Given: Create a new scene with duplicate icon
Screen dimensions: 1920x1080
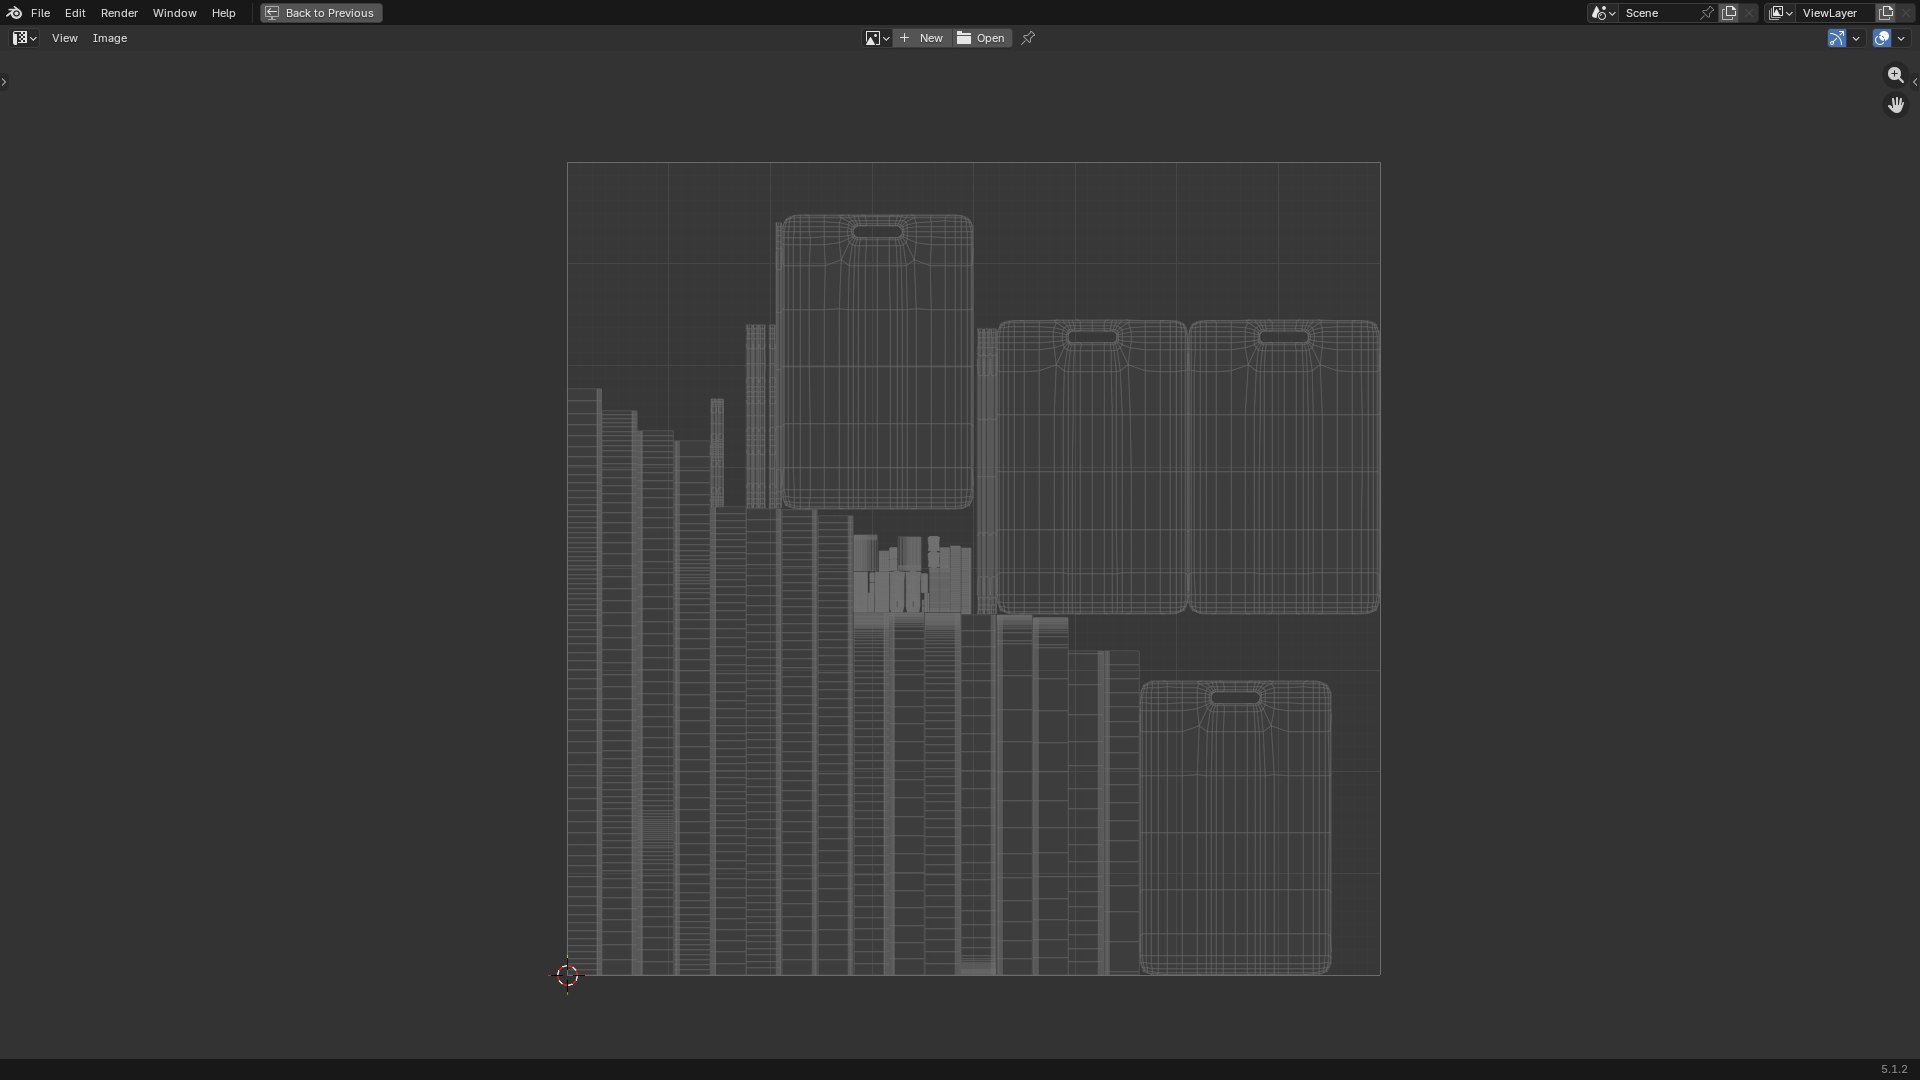Looking at the screenshot, I should coord(1729,13).
